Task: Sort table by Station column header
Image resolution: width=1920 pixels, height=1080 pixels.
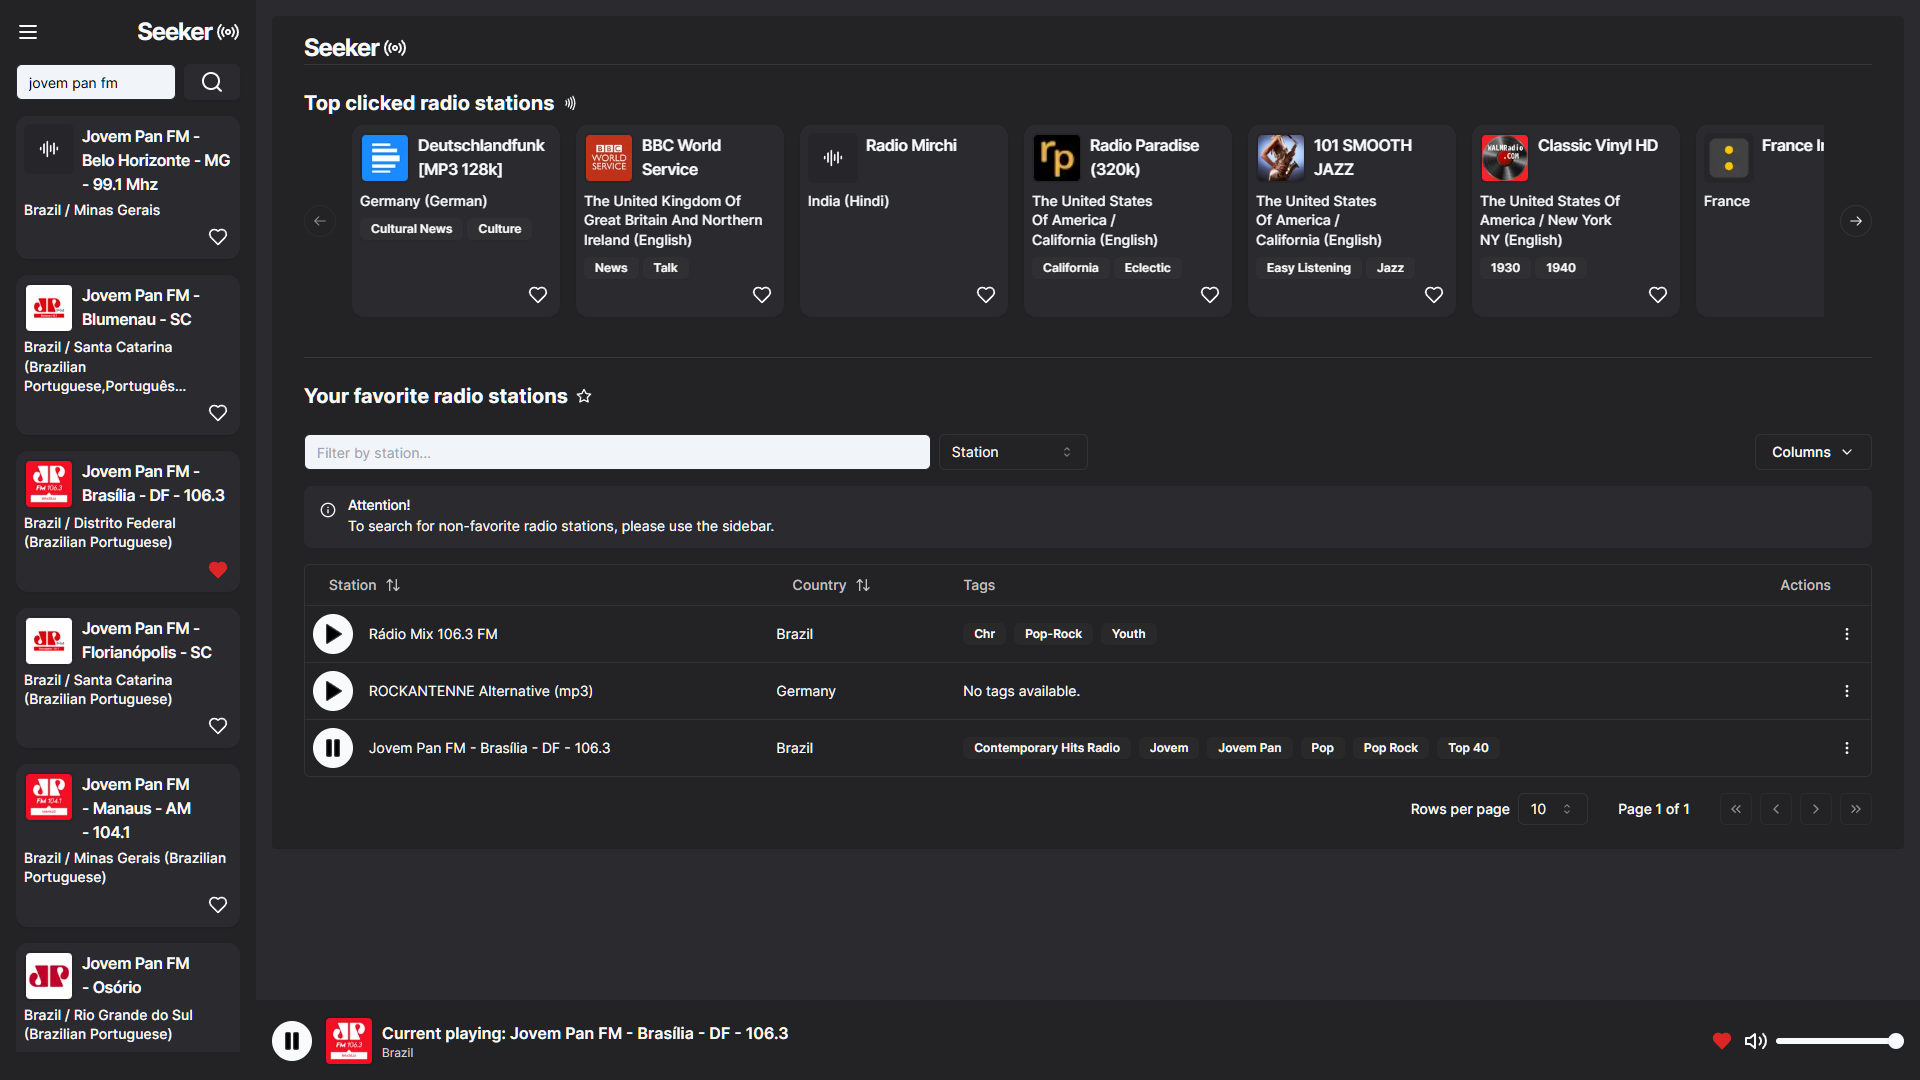Action: (364, 585)
